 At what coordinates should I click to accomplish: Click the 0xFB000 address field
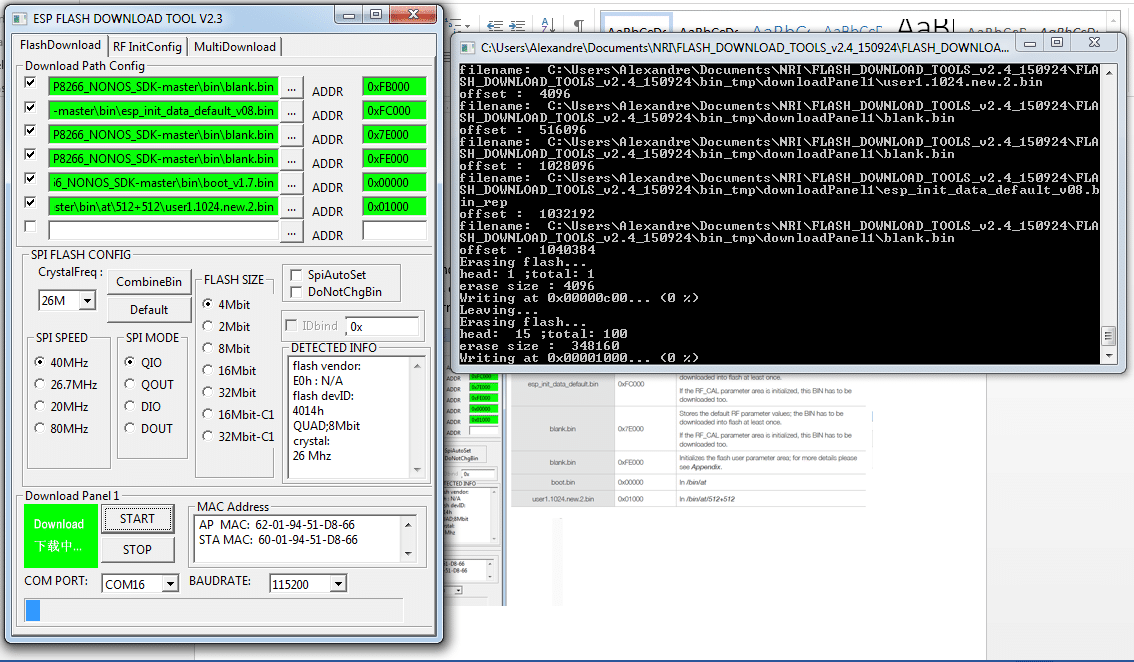(394, 87)
